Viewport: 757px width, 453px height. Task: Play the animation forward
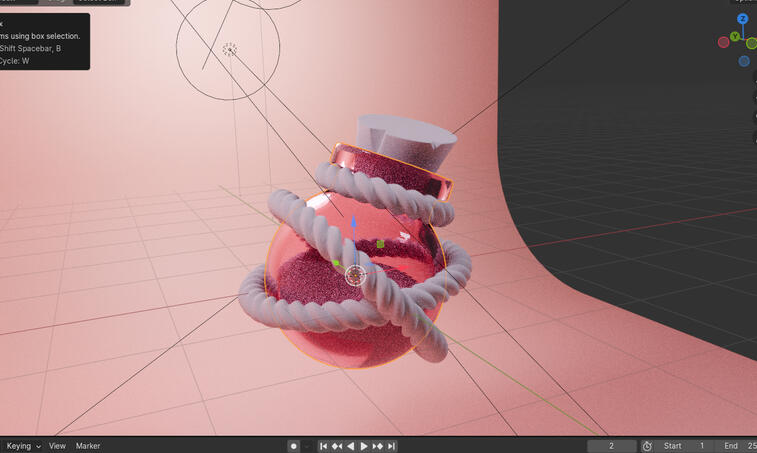pos(364,446)
